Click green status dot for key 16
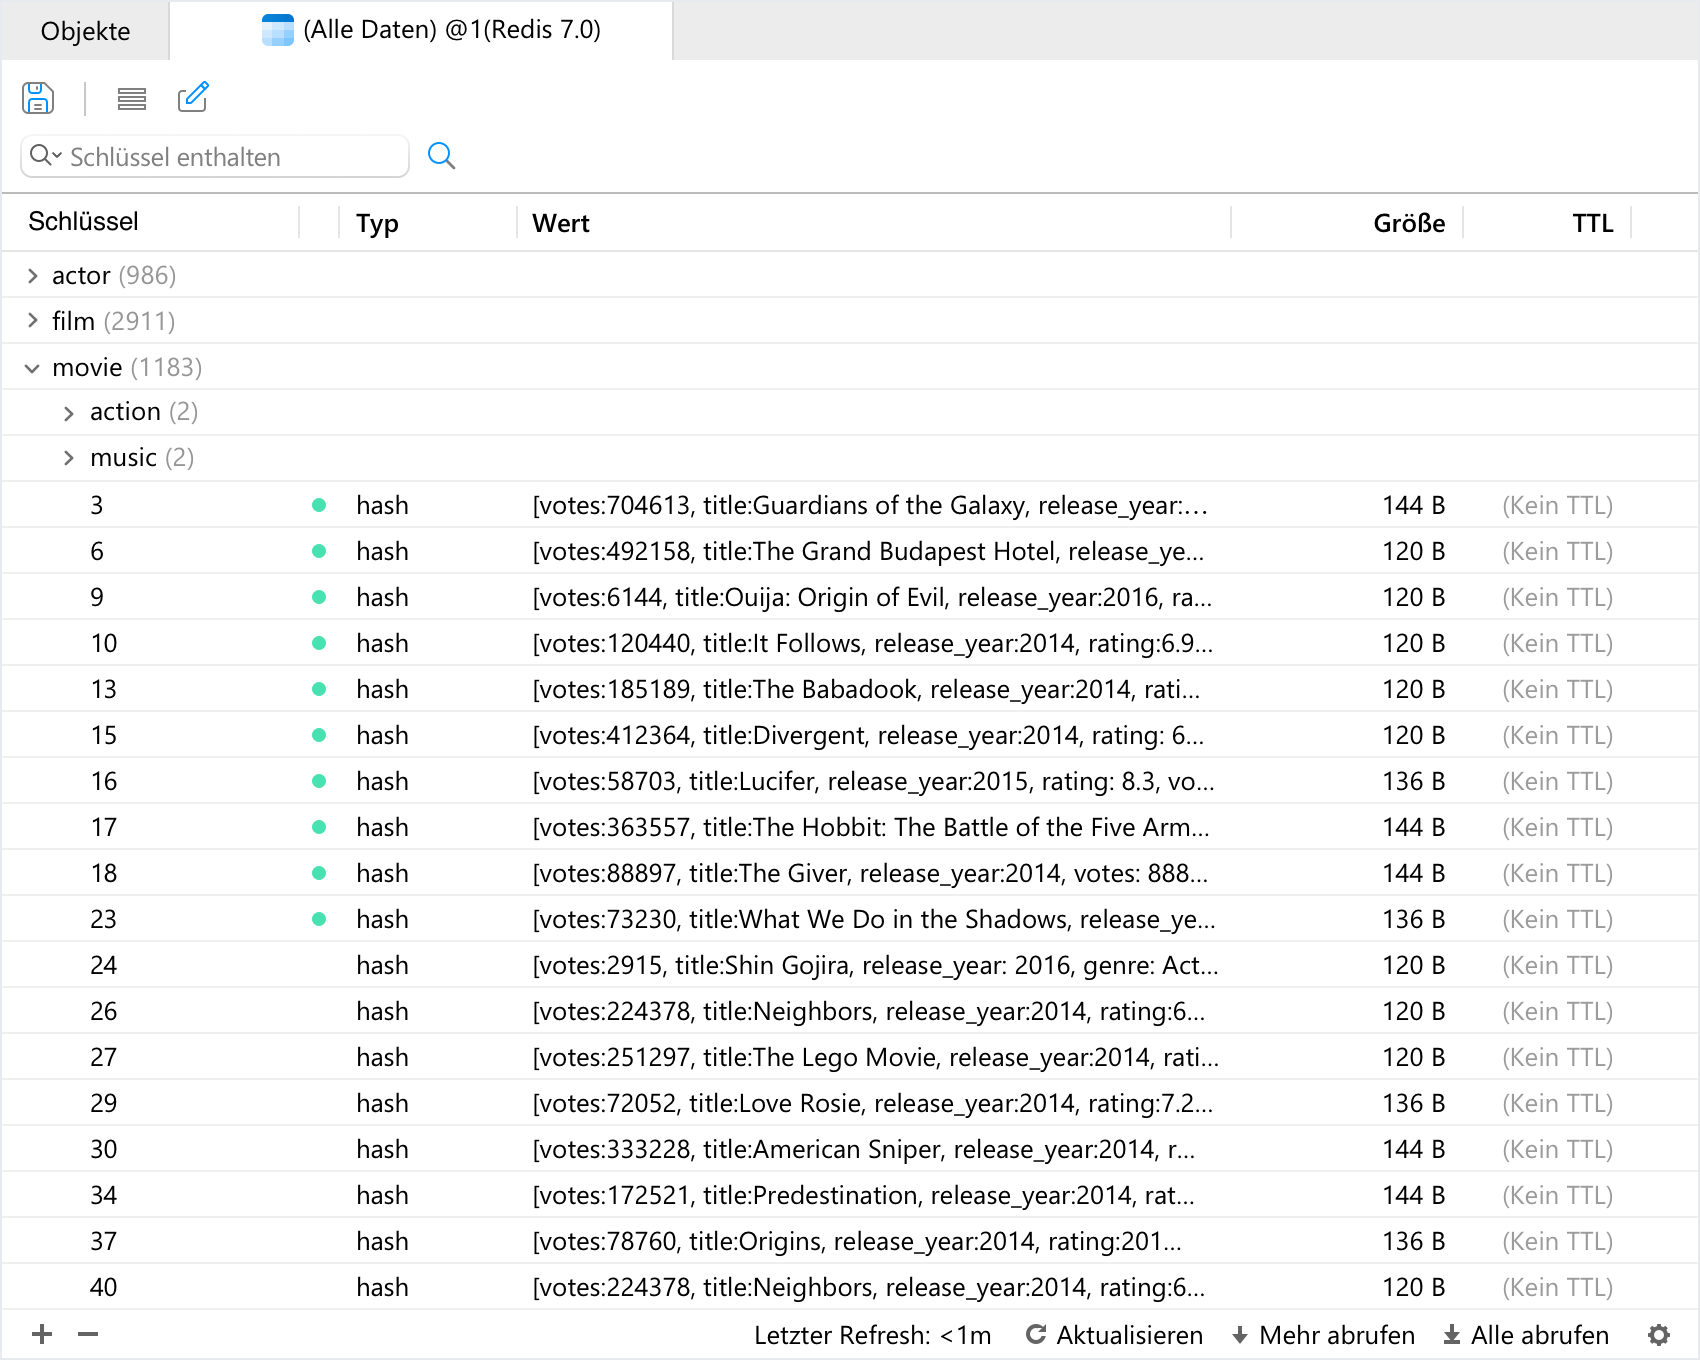The width and height of the screenshot is (1700, 1360). (x=319, y=781)
